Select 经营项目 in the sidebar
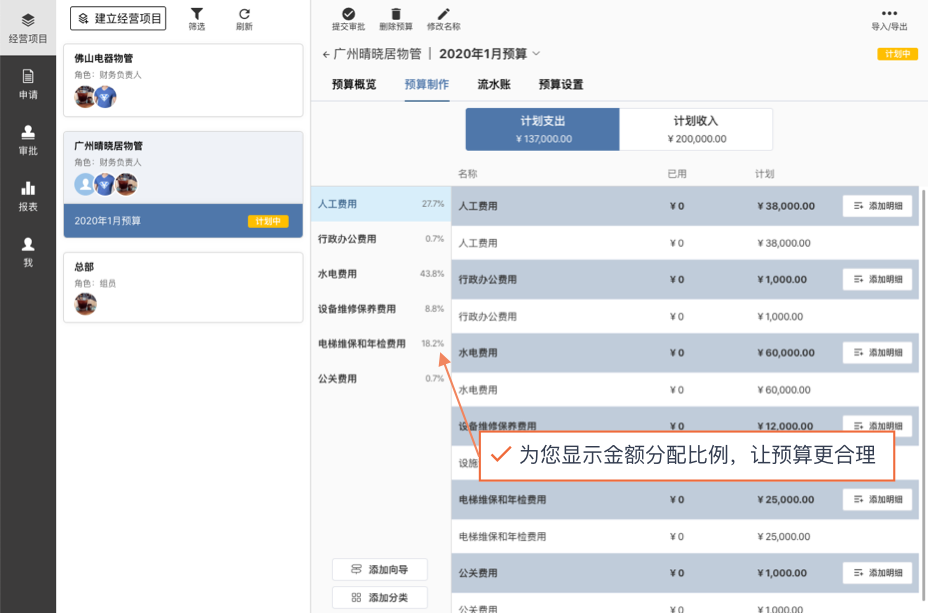The height and width of the screenshot is (613, 928). tap(27, 24)
